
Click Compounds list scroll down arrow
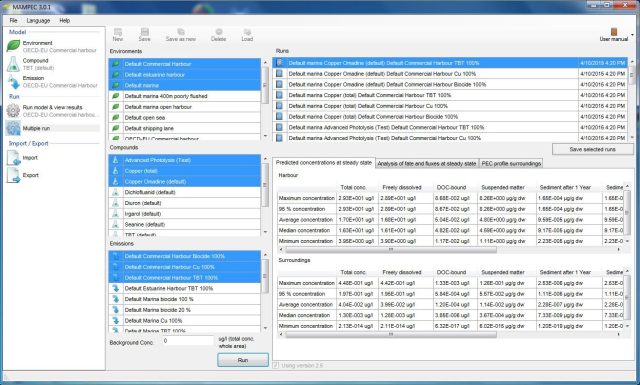pos(265,232)
